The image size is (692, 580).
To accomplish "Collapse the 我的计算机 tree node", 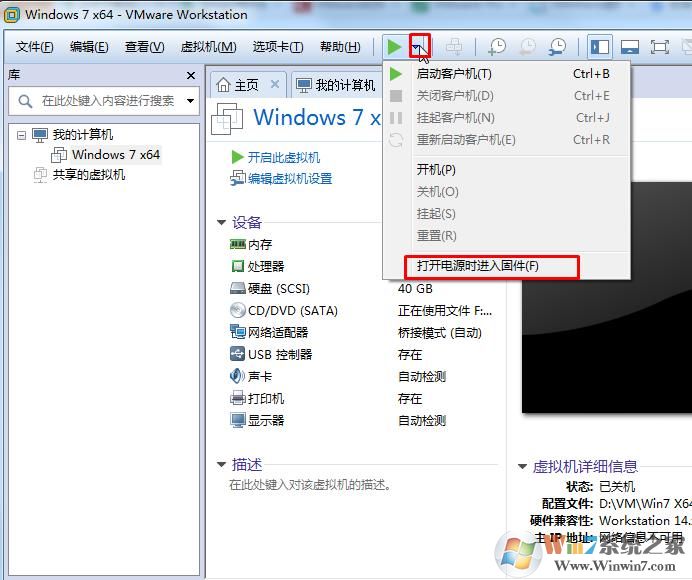I will coord(21,135).
